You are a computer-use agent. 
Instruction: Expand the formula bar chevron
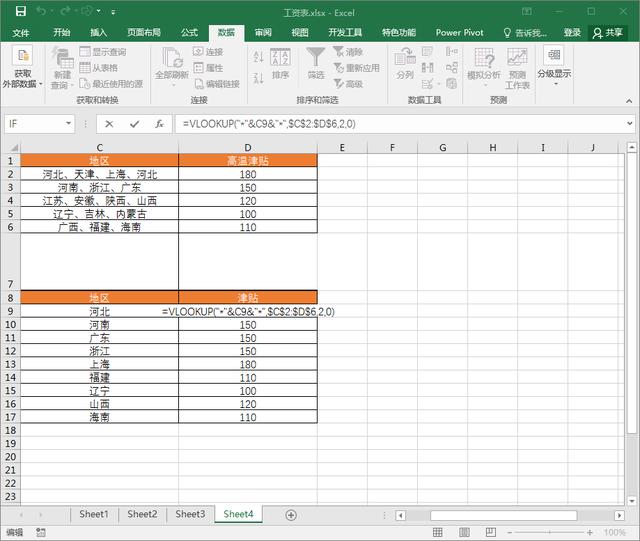click(x=629, y=123)
